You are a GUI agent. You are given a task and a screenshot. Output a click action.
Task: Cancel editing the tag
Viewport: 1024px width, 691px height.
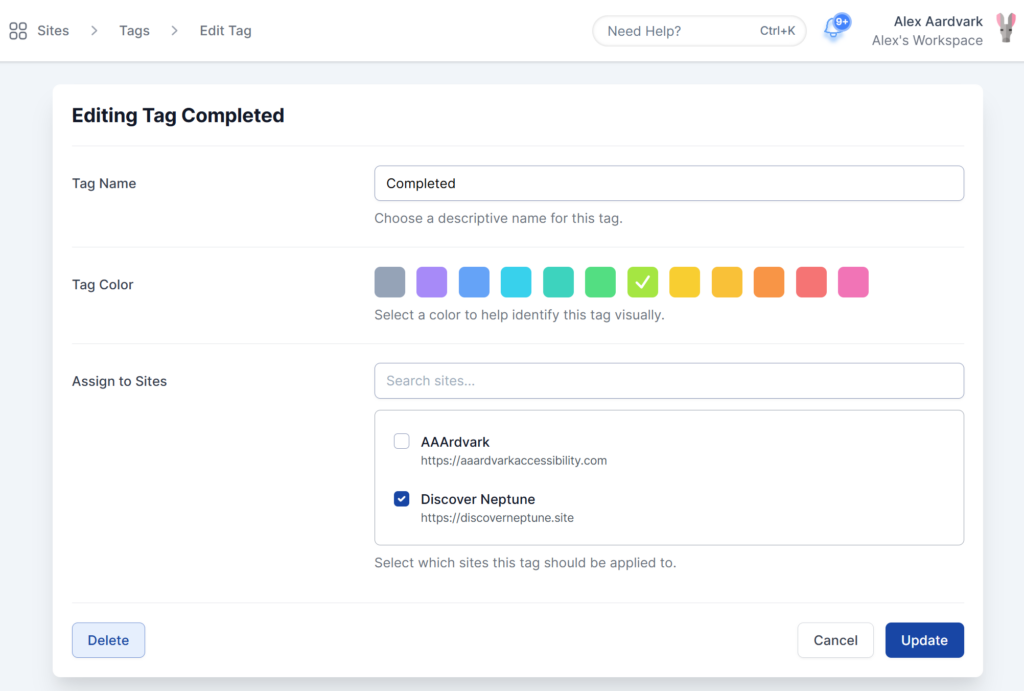pos(835,640)
